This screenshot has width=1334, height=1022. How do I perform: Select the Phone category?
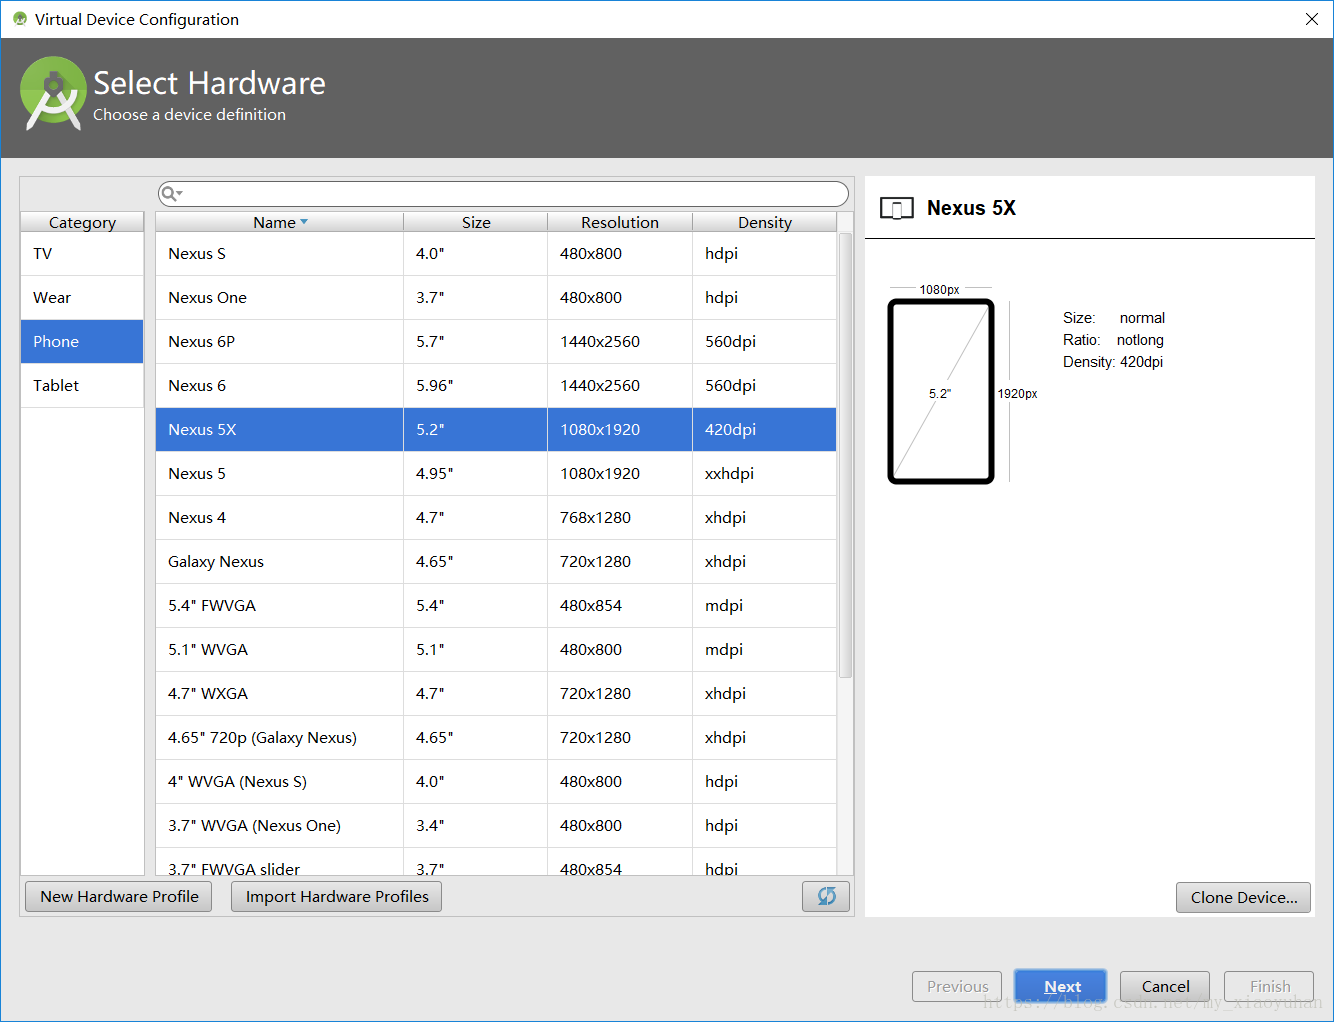click(82, 342)
